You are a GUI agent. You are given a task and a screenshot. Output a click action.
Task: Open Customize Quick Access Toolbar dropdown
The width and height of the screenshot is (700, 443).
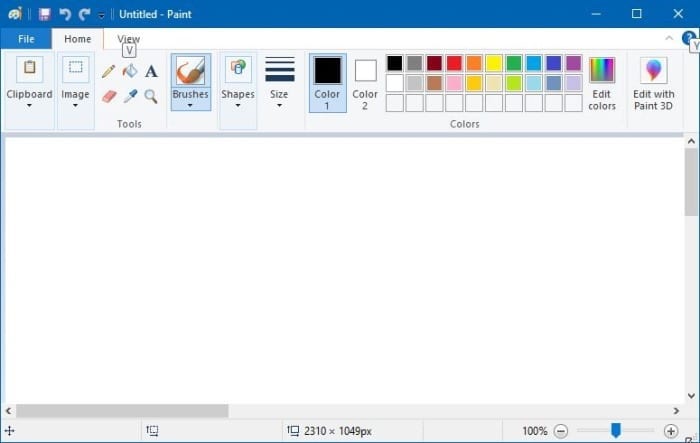pos(102,15)
